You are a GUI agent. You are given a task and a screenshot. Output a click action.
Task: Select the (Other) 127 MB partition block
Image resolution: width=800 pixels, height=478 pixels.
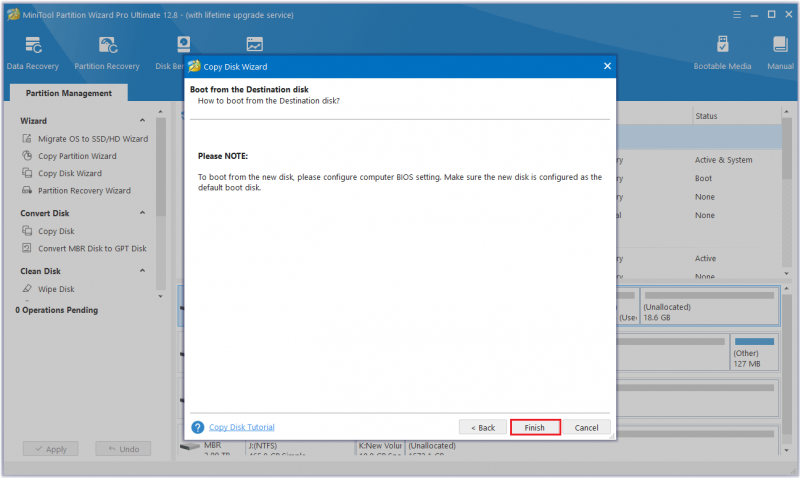pos(754,352)
